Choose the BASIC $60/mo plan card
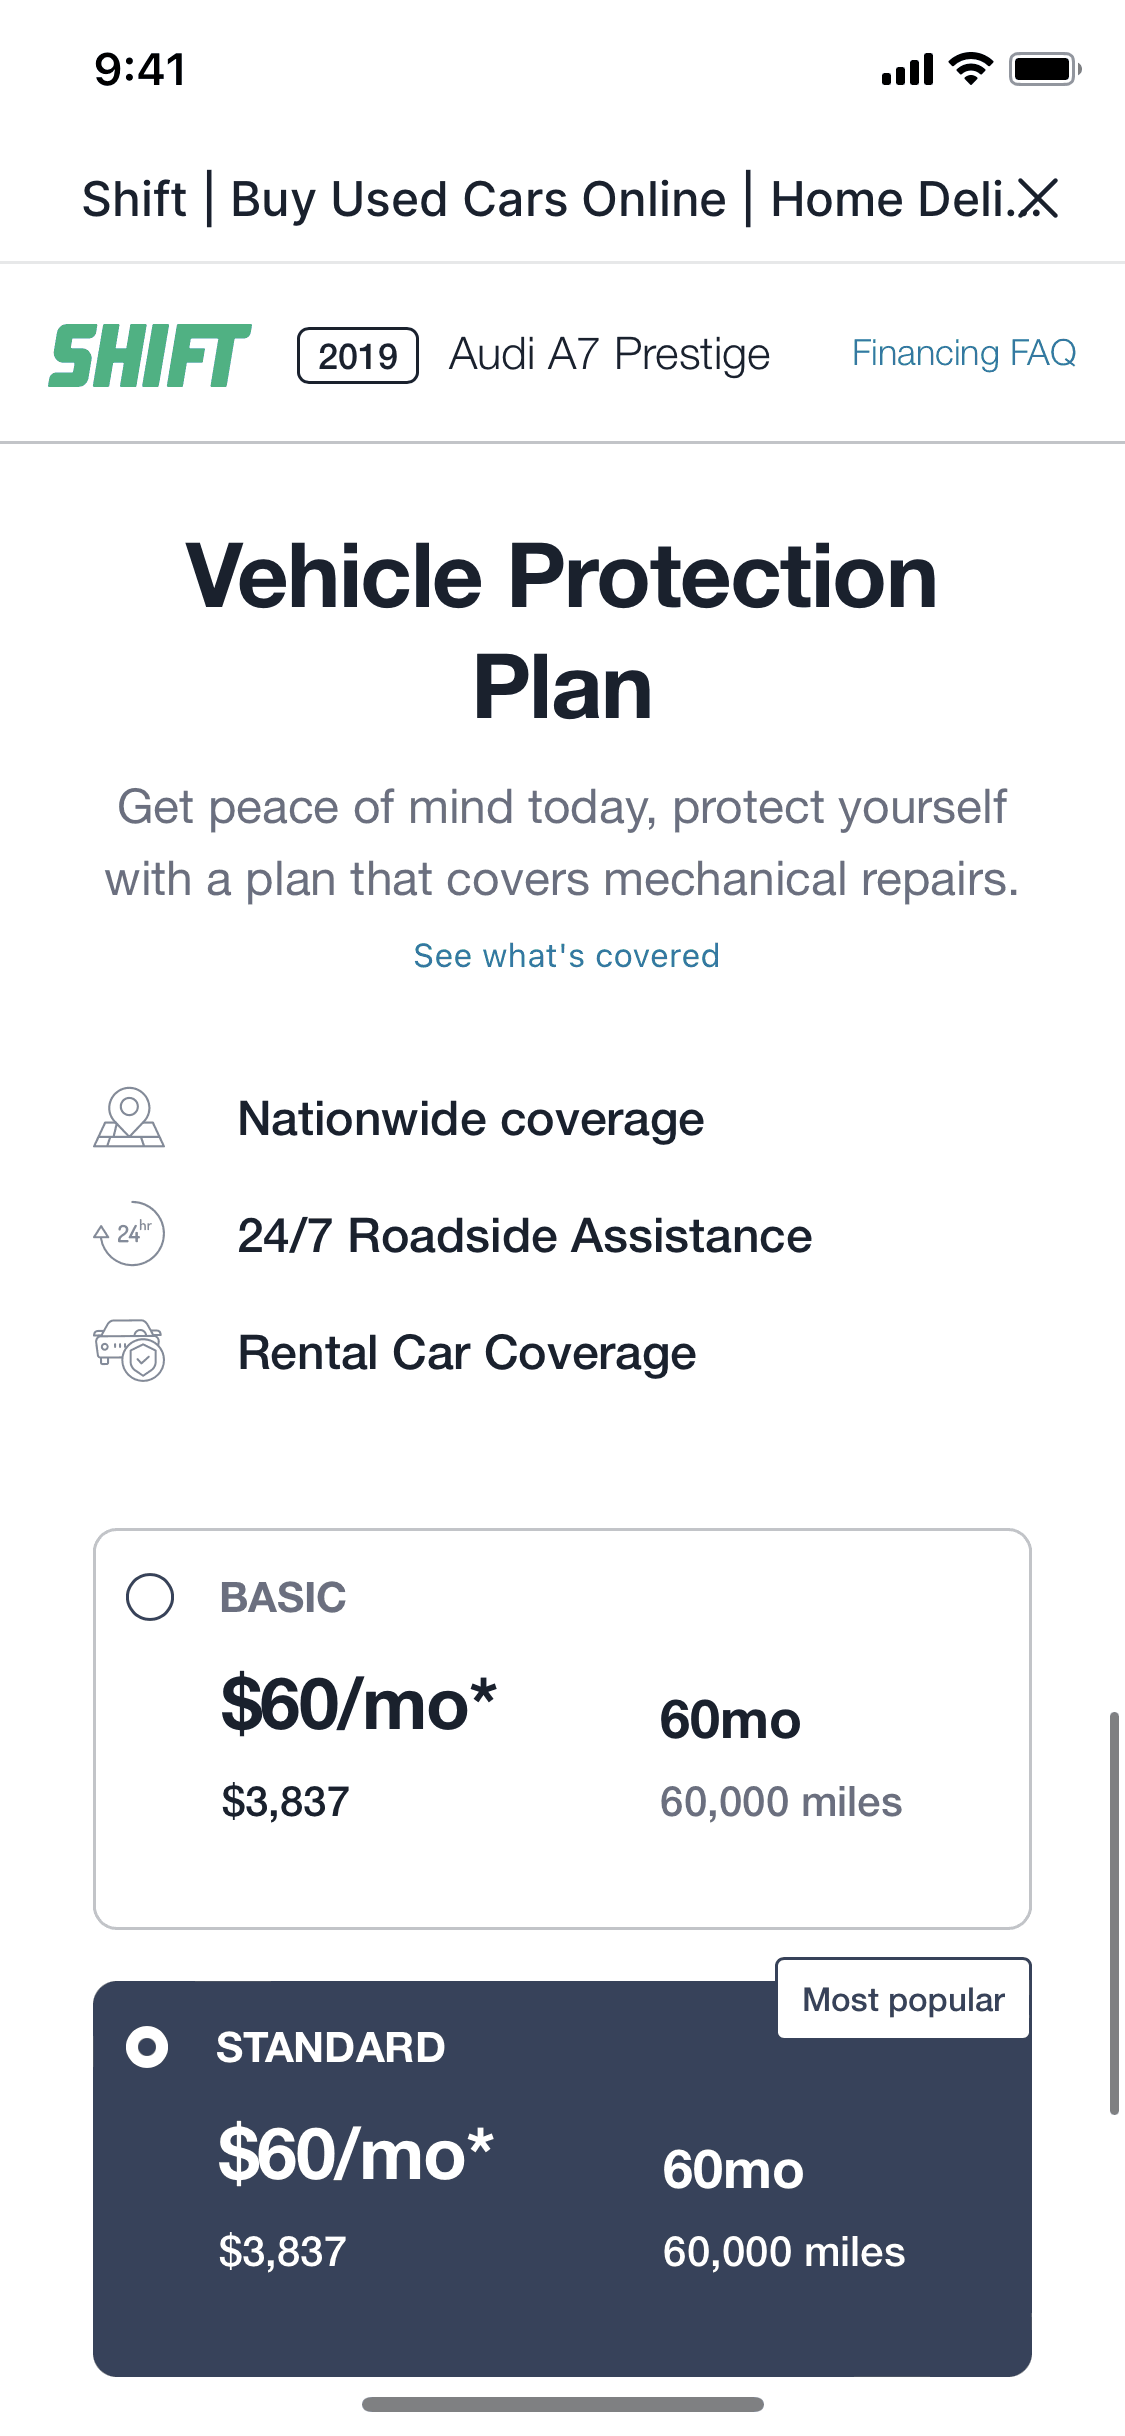Screen dimensions: 1125x2436 tap(562, 1729)
